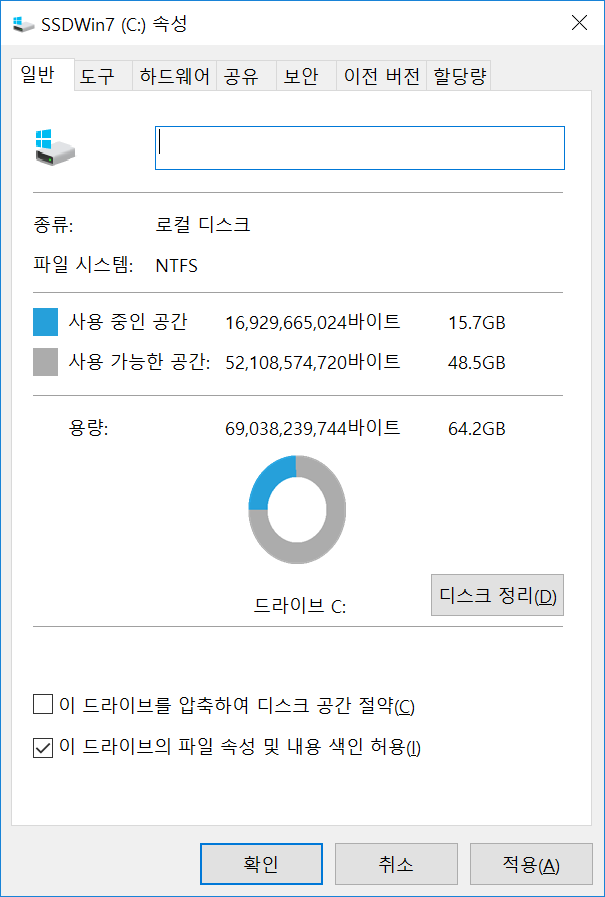Go to the 이전 버전 tab
This screenshot has height=897, width=605.
pos(381,76)
